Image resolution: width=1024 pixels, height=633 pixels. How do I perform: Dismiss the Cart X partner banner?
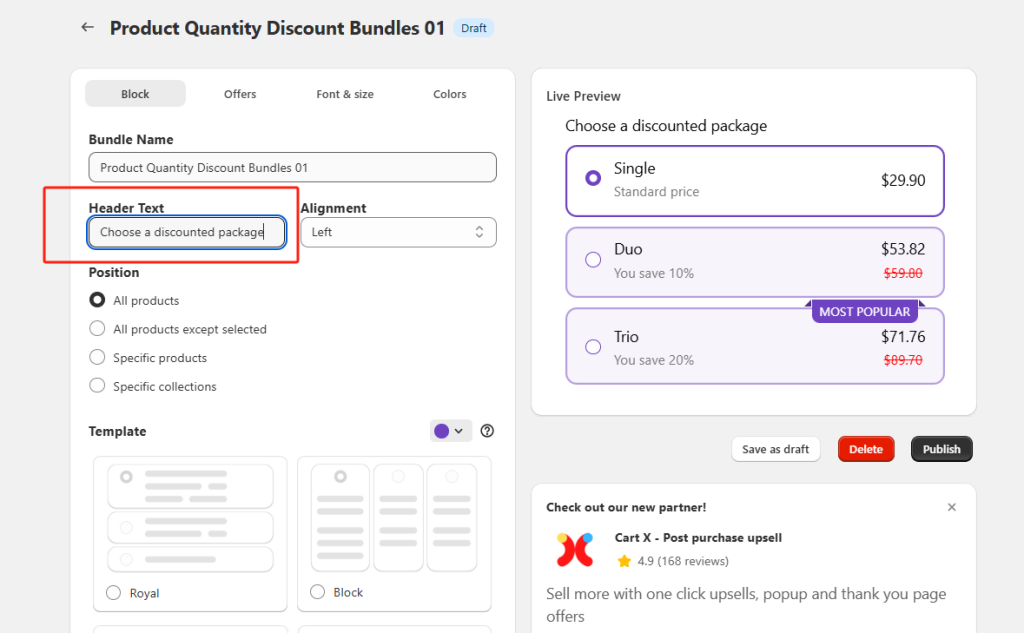point(951,507)
